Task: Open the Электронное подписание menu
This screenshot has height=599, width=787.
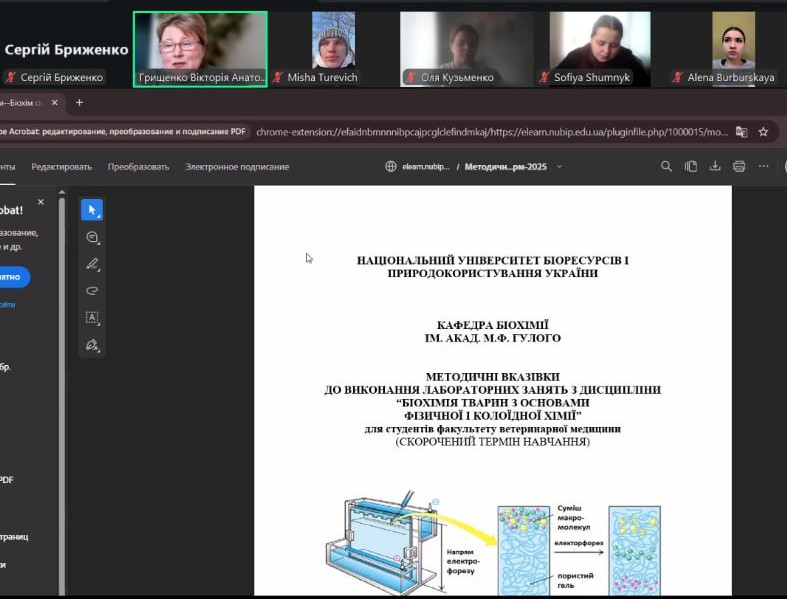Action: [237, 167]
